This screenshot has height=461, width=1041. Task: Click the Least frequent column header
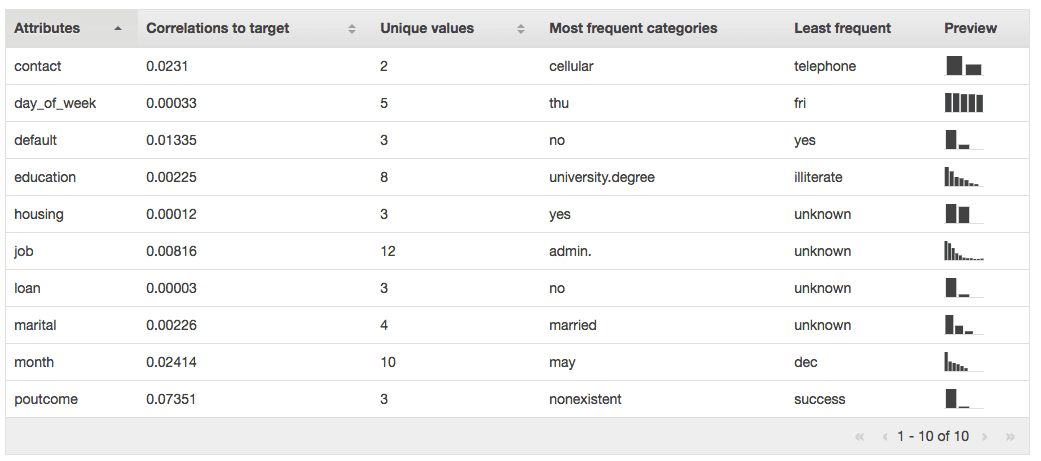(842, 29)
